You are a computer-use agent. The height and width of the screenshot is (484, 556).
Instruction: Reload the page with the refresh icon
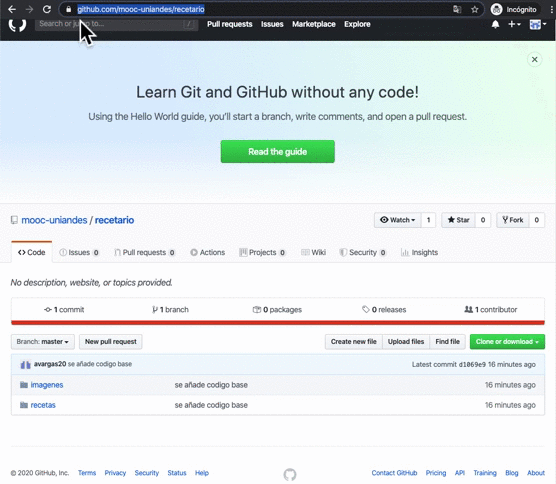point(47,10)
